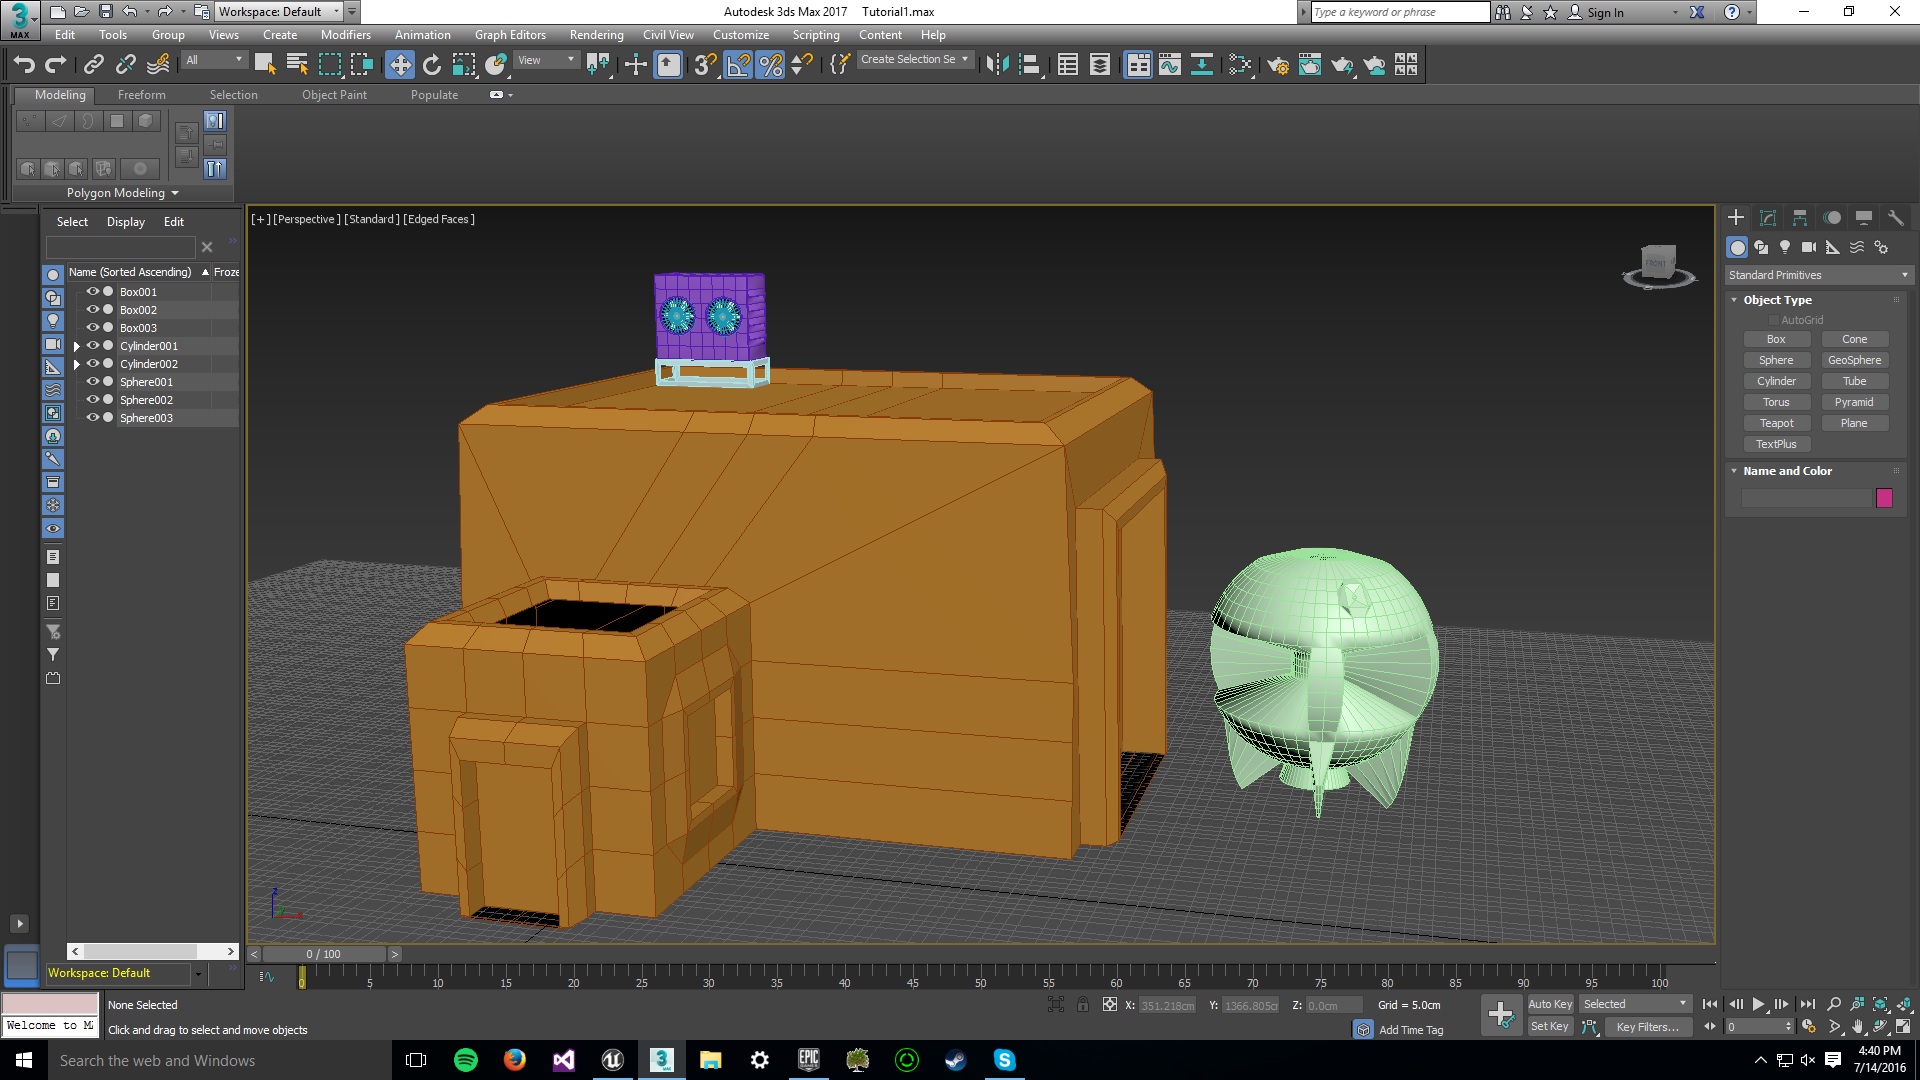Click the Torus primitive button
The image size is (1920, 1080).
(x=1776, y=402)
